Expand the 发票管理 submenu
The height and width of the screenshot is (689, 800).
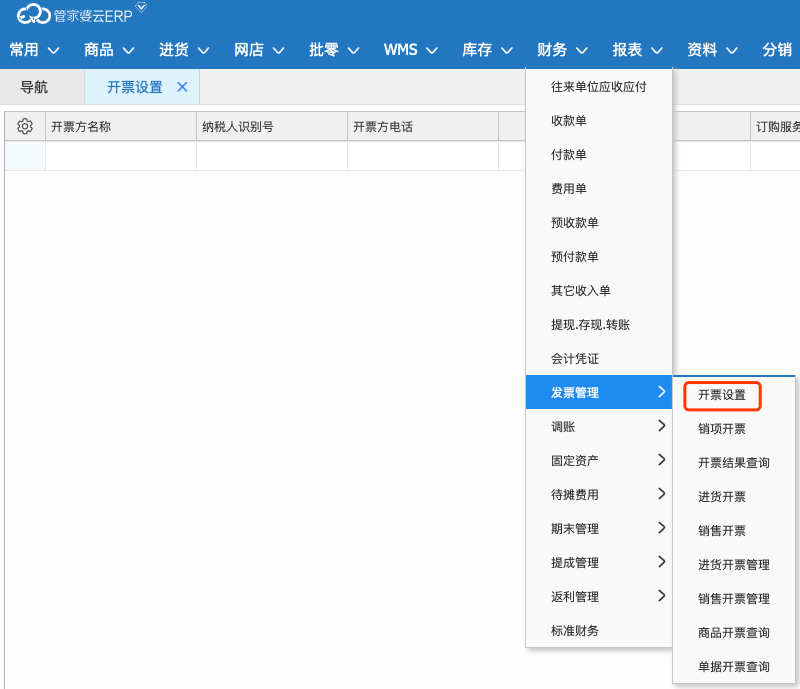tap(598, 392)
